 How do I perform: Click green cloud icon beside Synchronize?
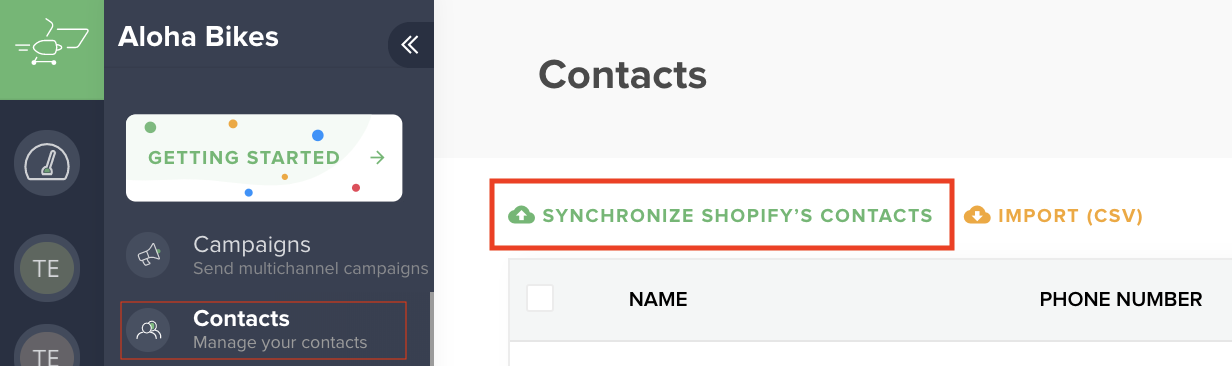pos(522,215)
